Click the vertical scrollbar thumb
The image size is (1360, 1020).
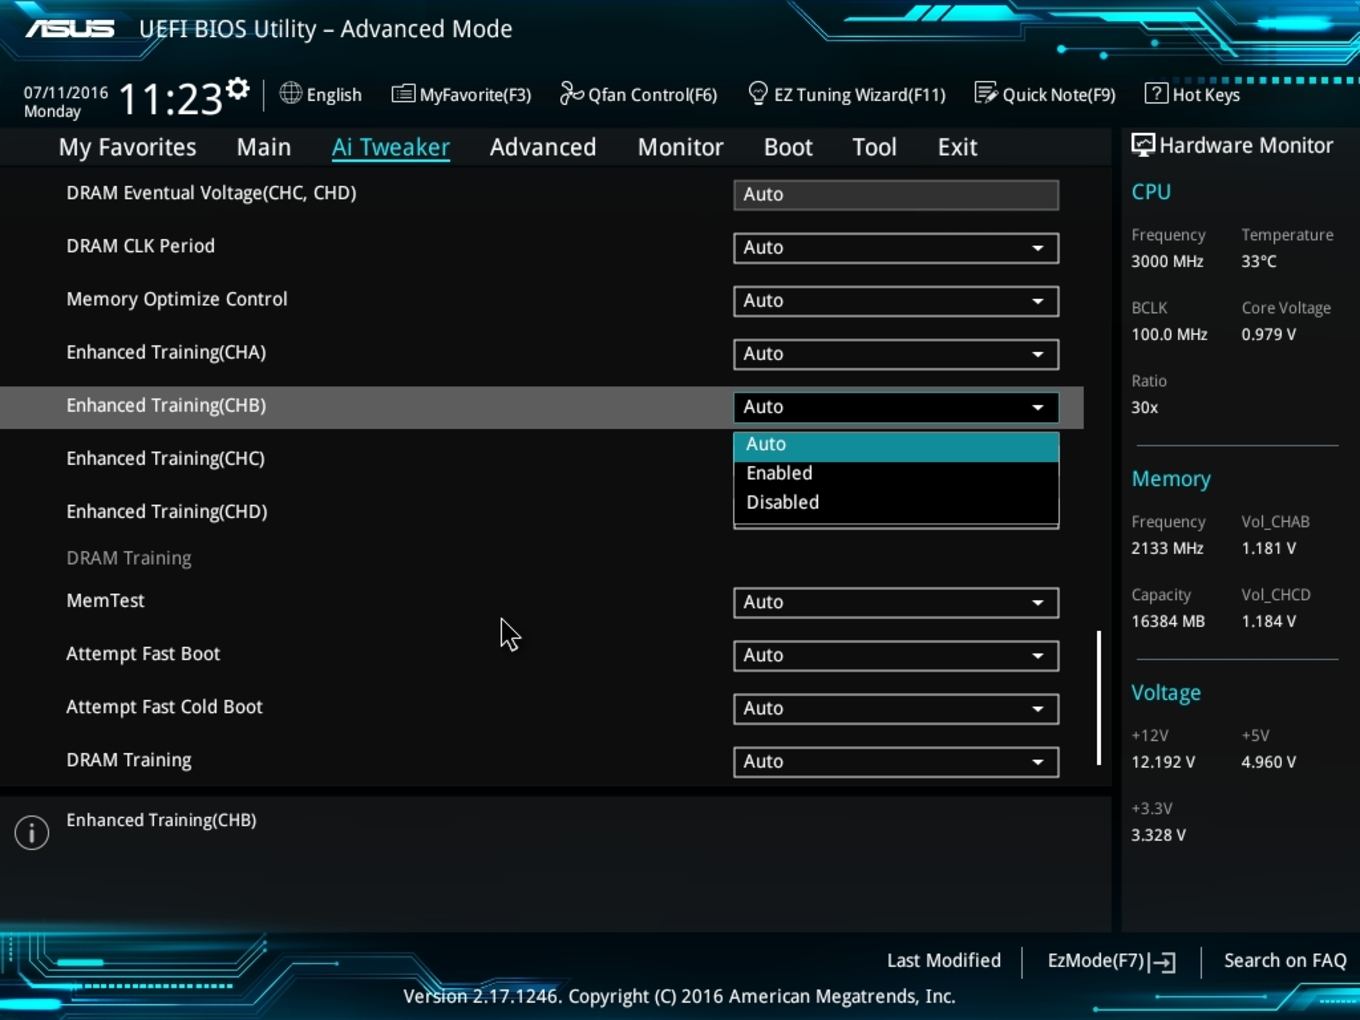click(x=1099, y=697)
